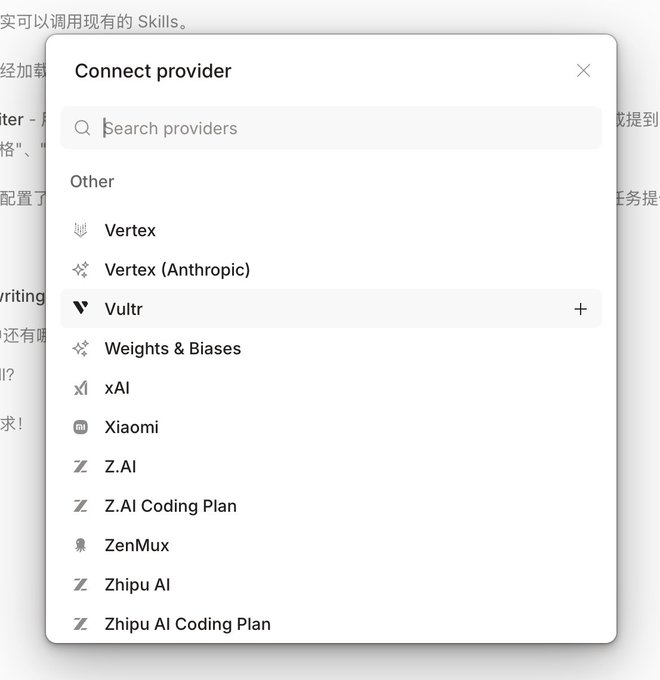Choose the Z.AI Coding Plan entry

[170, 506]
